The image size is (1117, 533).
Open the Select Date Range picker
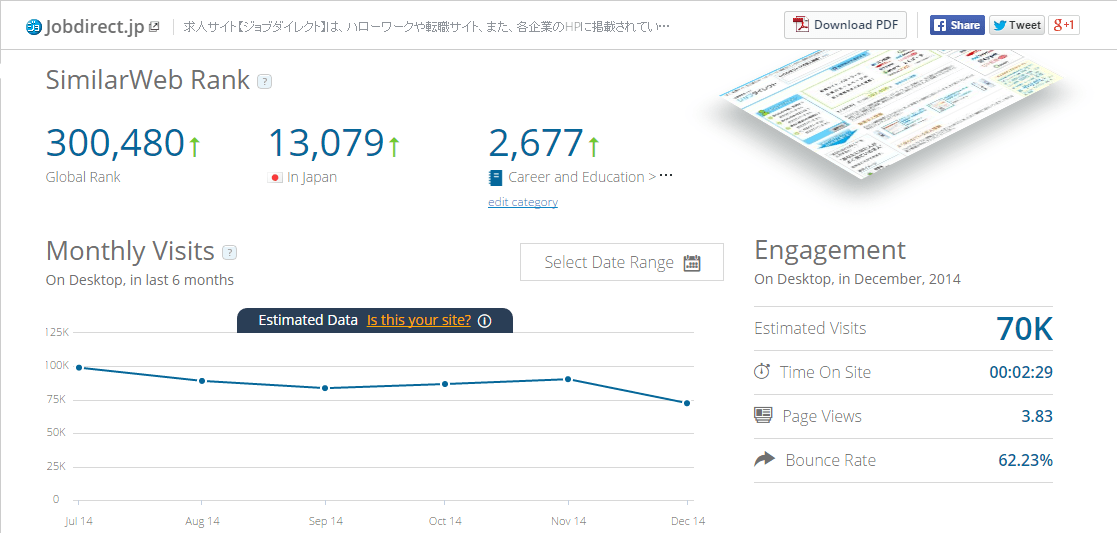622,262
